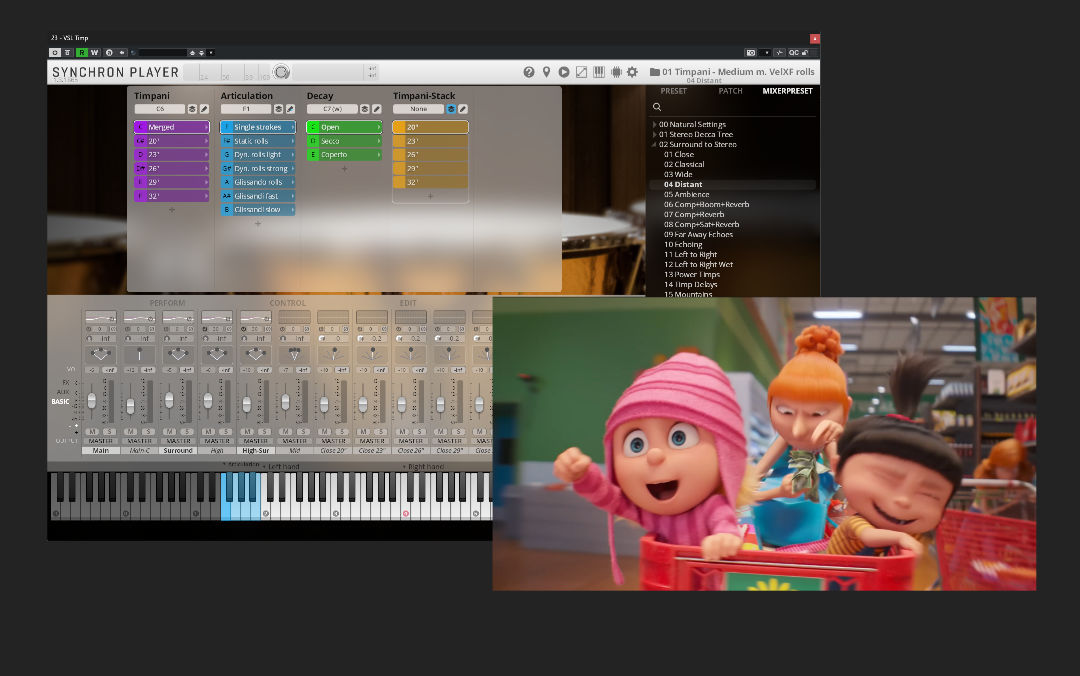The image size is (1080, 676).
Task: Click the pencil edit icon under Timpani-Stack
Action: pos(463,109)
